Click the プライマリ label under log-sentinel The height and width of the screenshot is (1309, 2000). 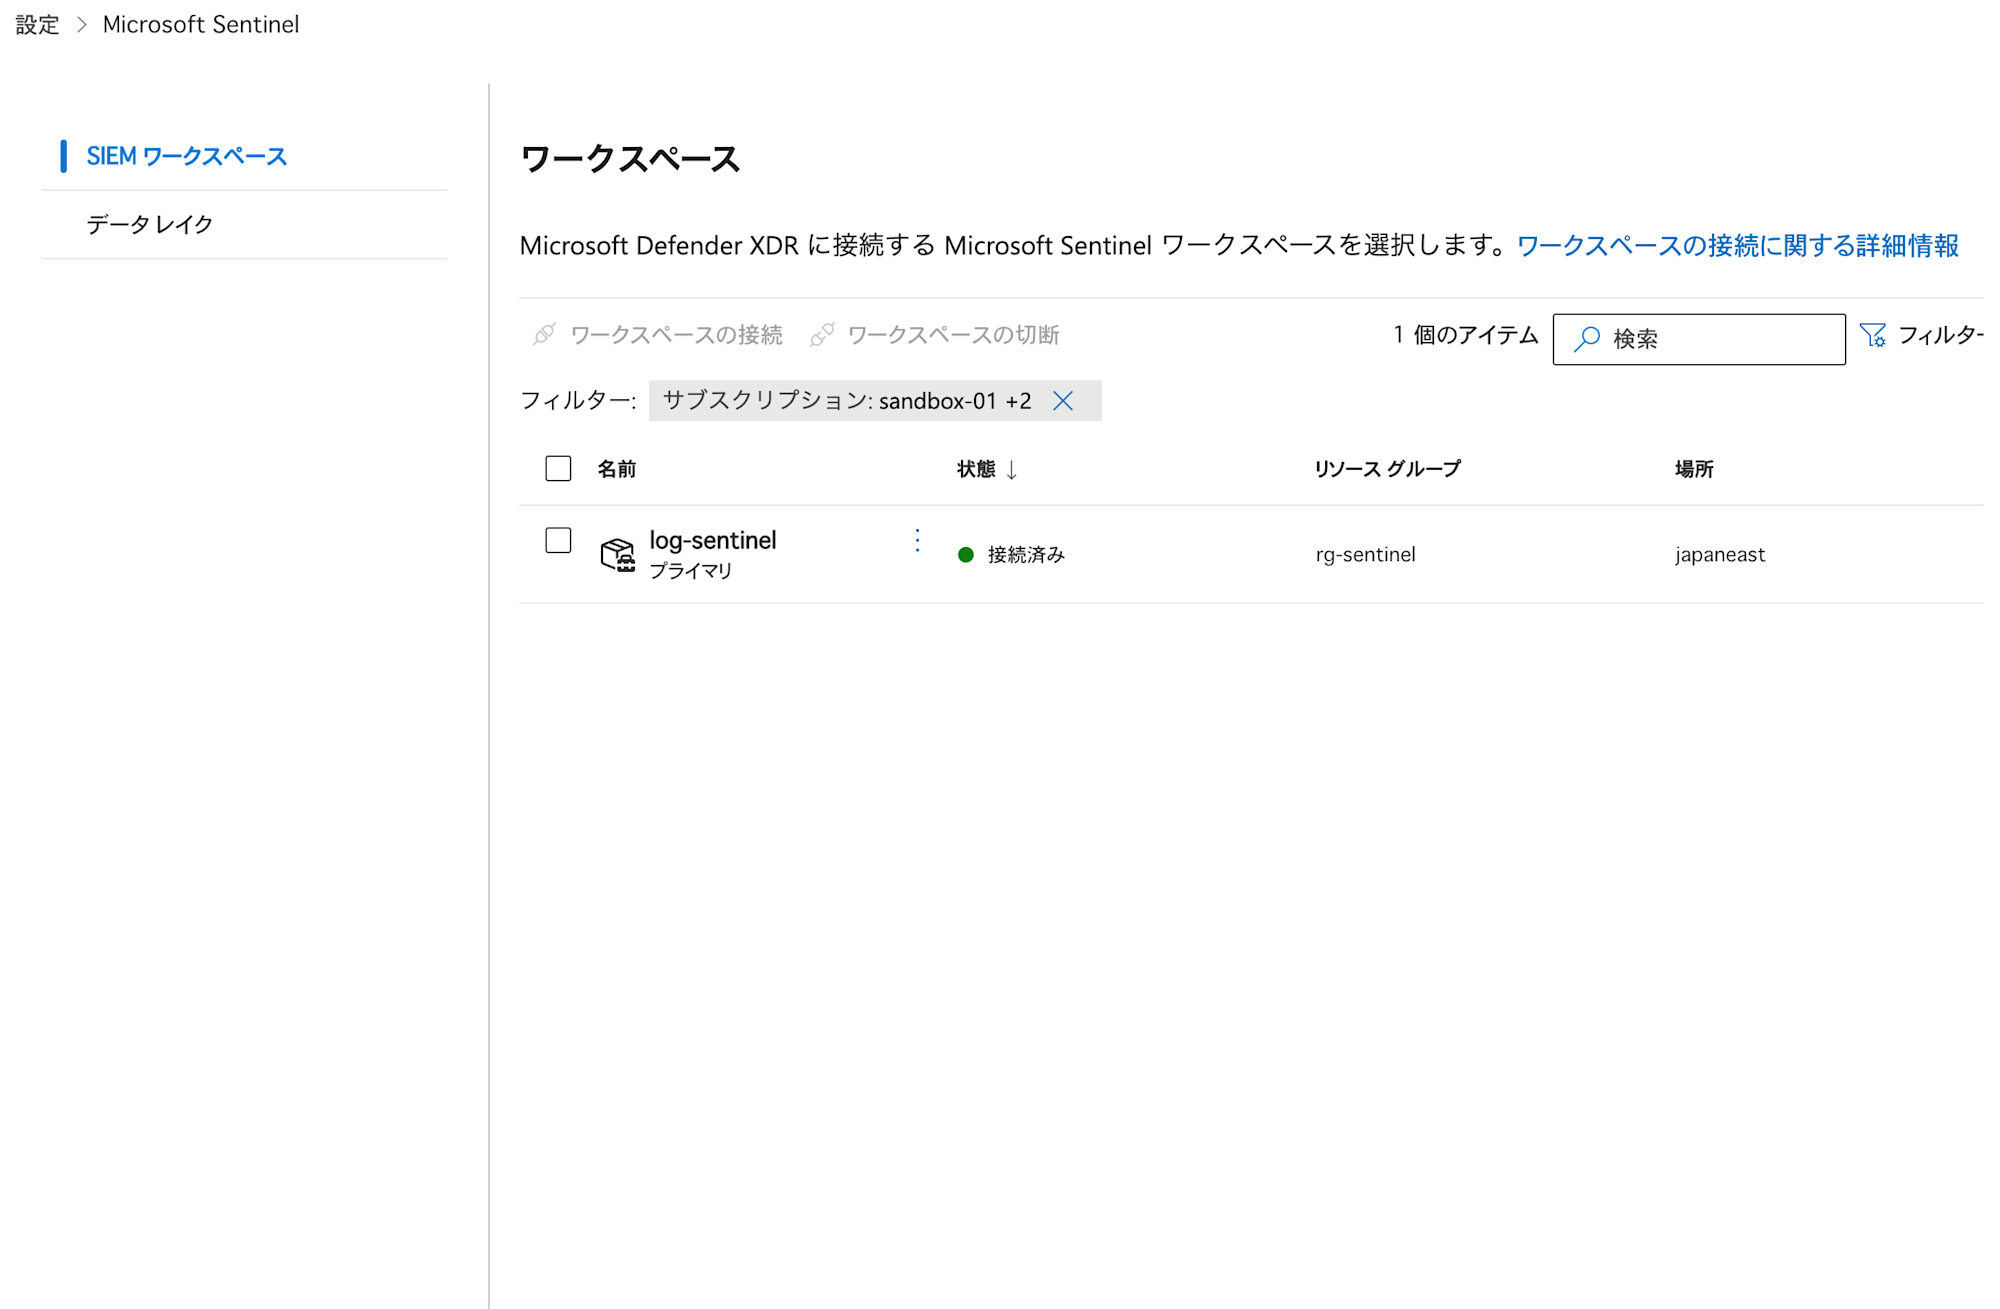pos(691,571)
